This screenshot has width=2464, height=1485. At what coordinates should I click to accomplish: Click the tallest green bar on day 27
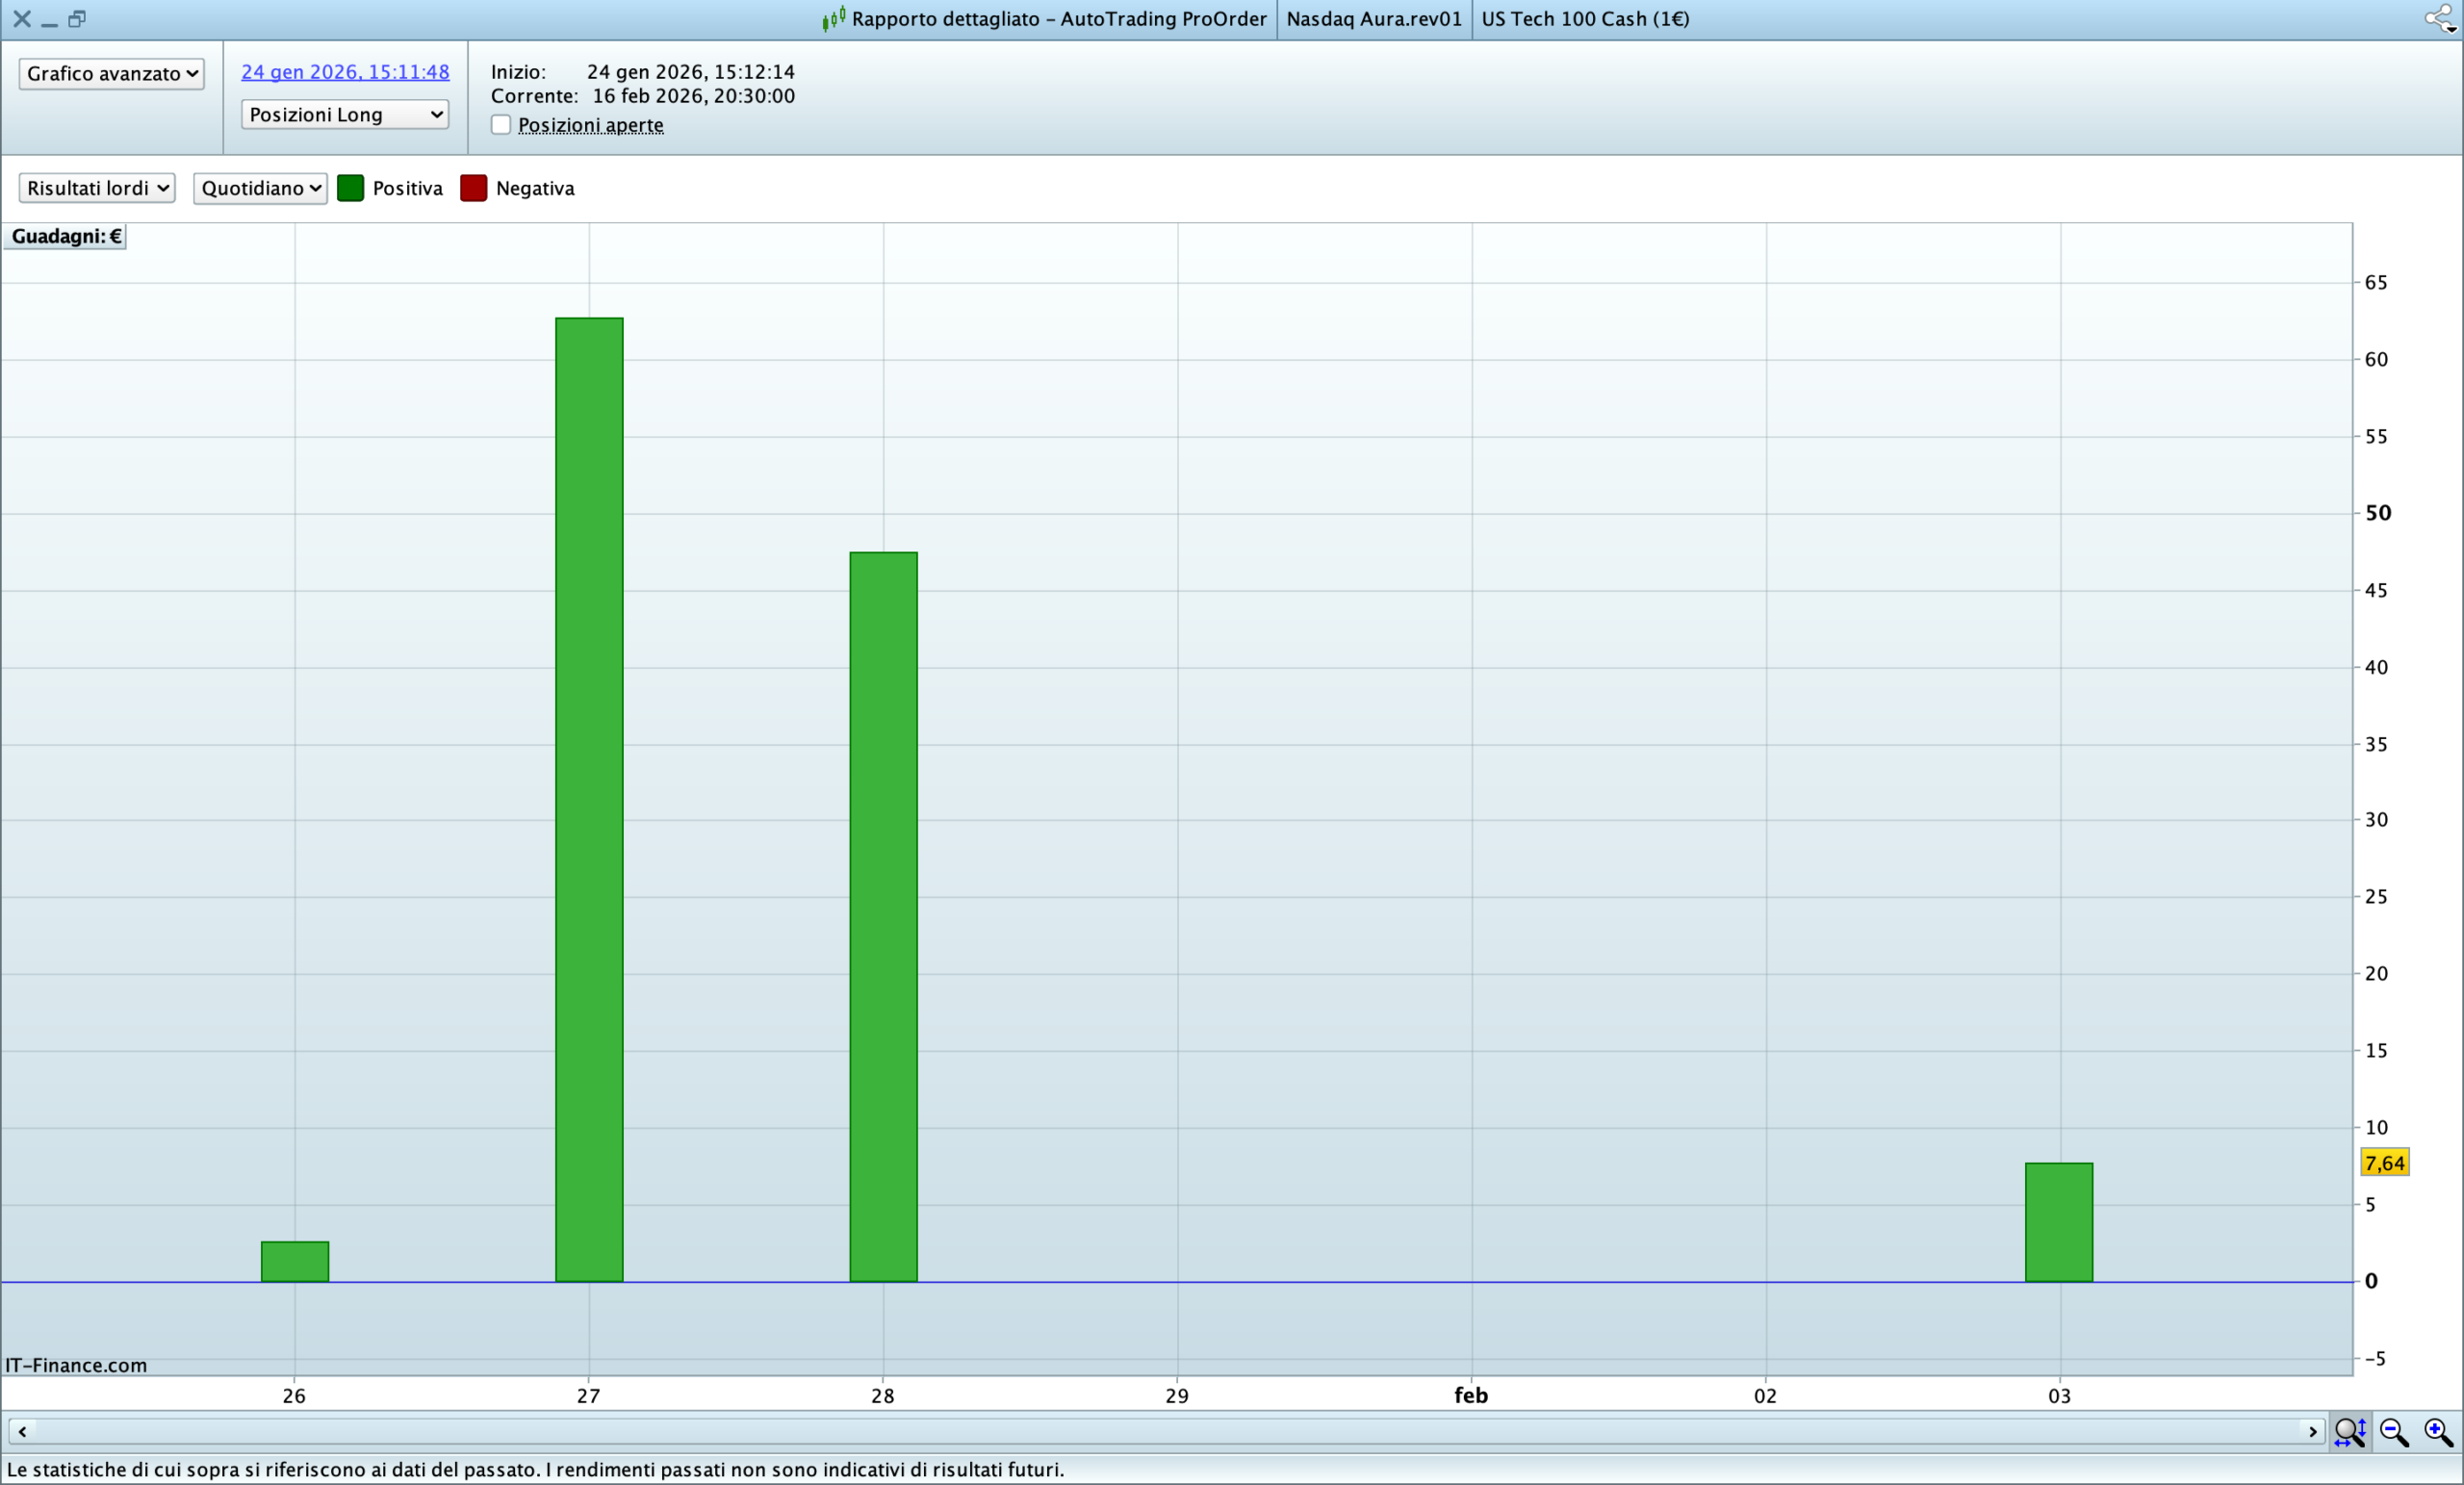click(589, 798)
